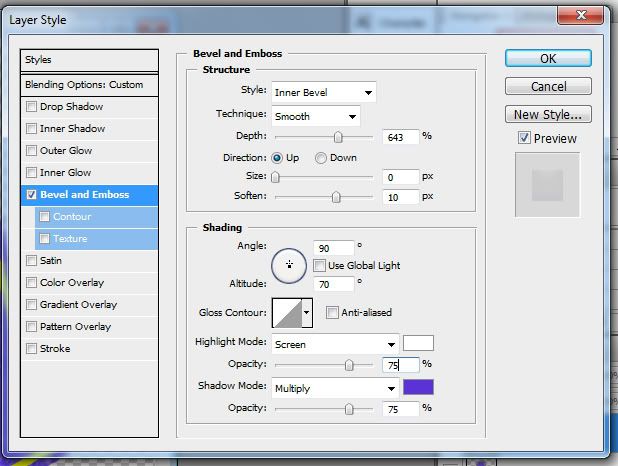Screen dimensions: 618x466
Task: Tick the Inner Shadow checkbox
Action: (31, 129)
